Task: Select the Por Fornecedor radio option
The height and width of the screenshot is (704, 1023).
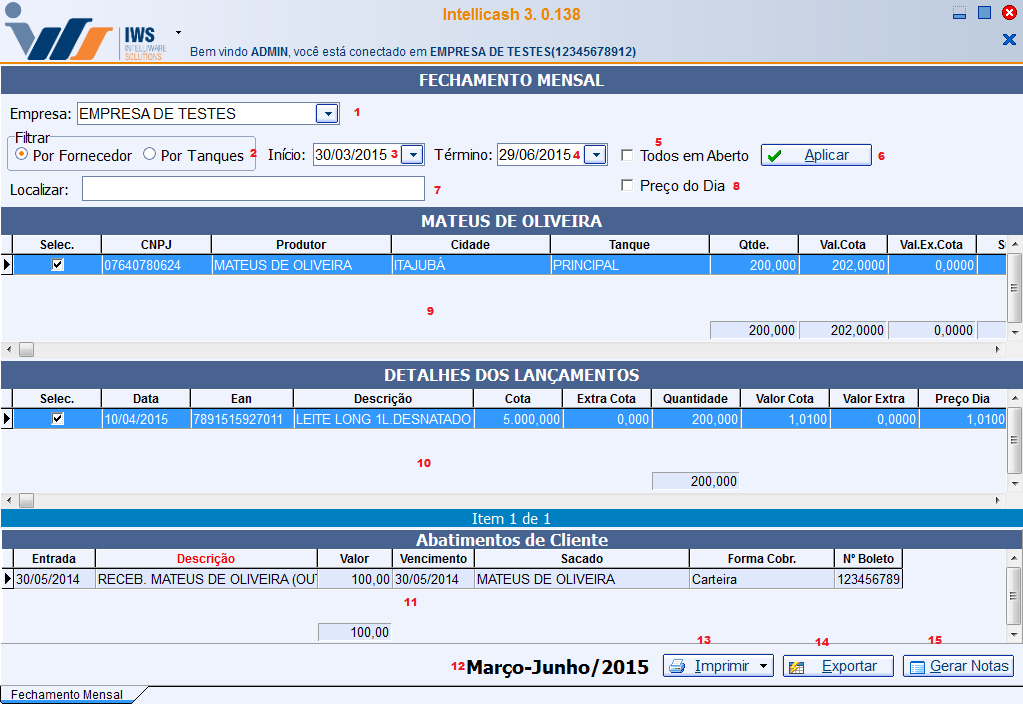Action: [21, 155]
